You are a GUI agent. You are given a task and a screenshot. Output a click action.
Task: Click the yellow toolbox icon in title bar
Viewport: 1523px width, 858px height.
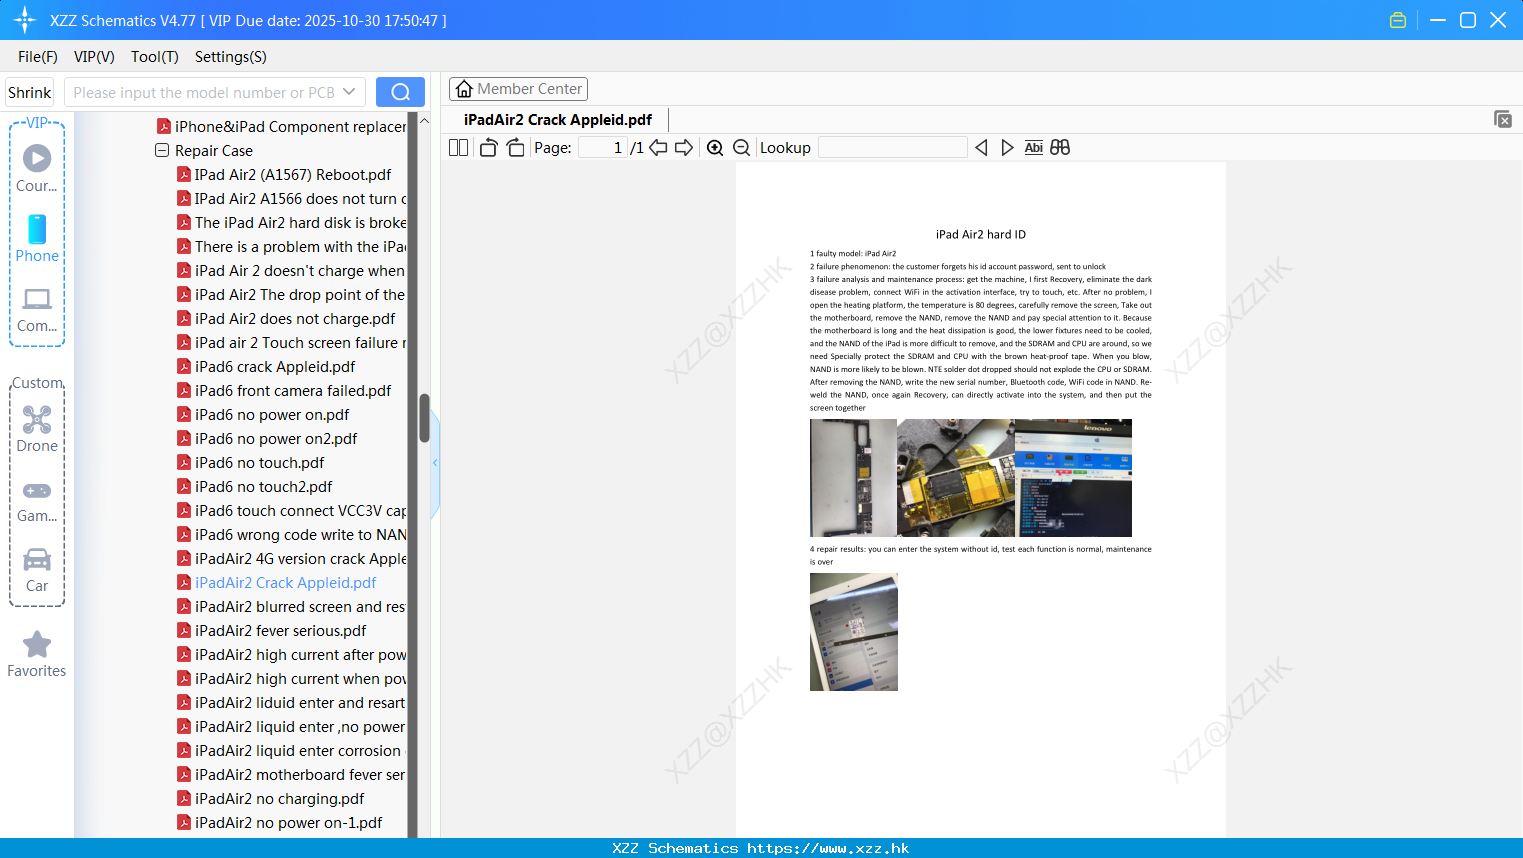click(1398, 20)
